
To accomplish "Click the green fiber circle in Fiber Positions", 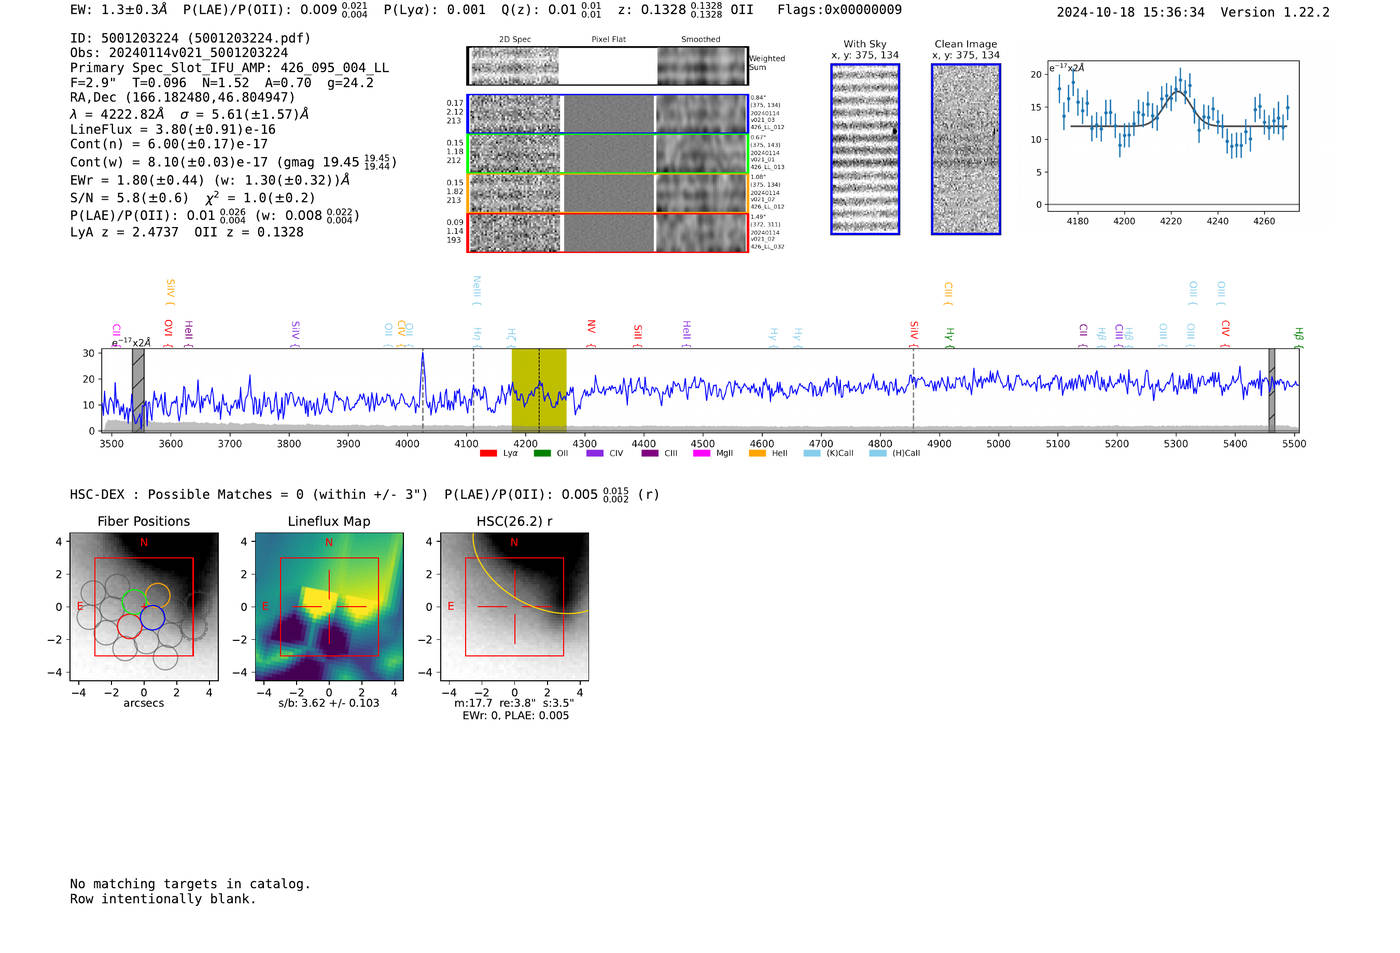I will tap(133, 602).
